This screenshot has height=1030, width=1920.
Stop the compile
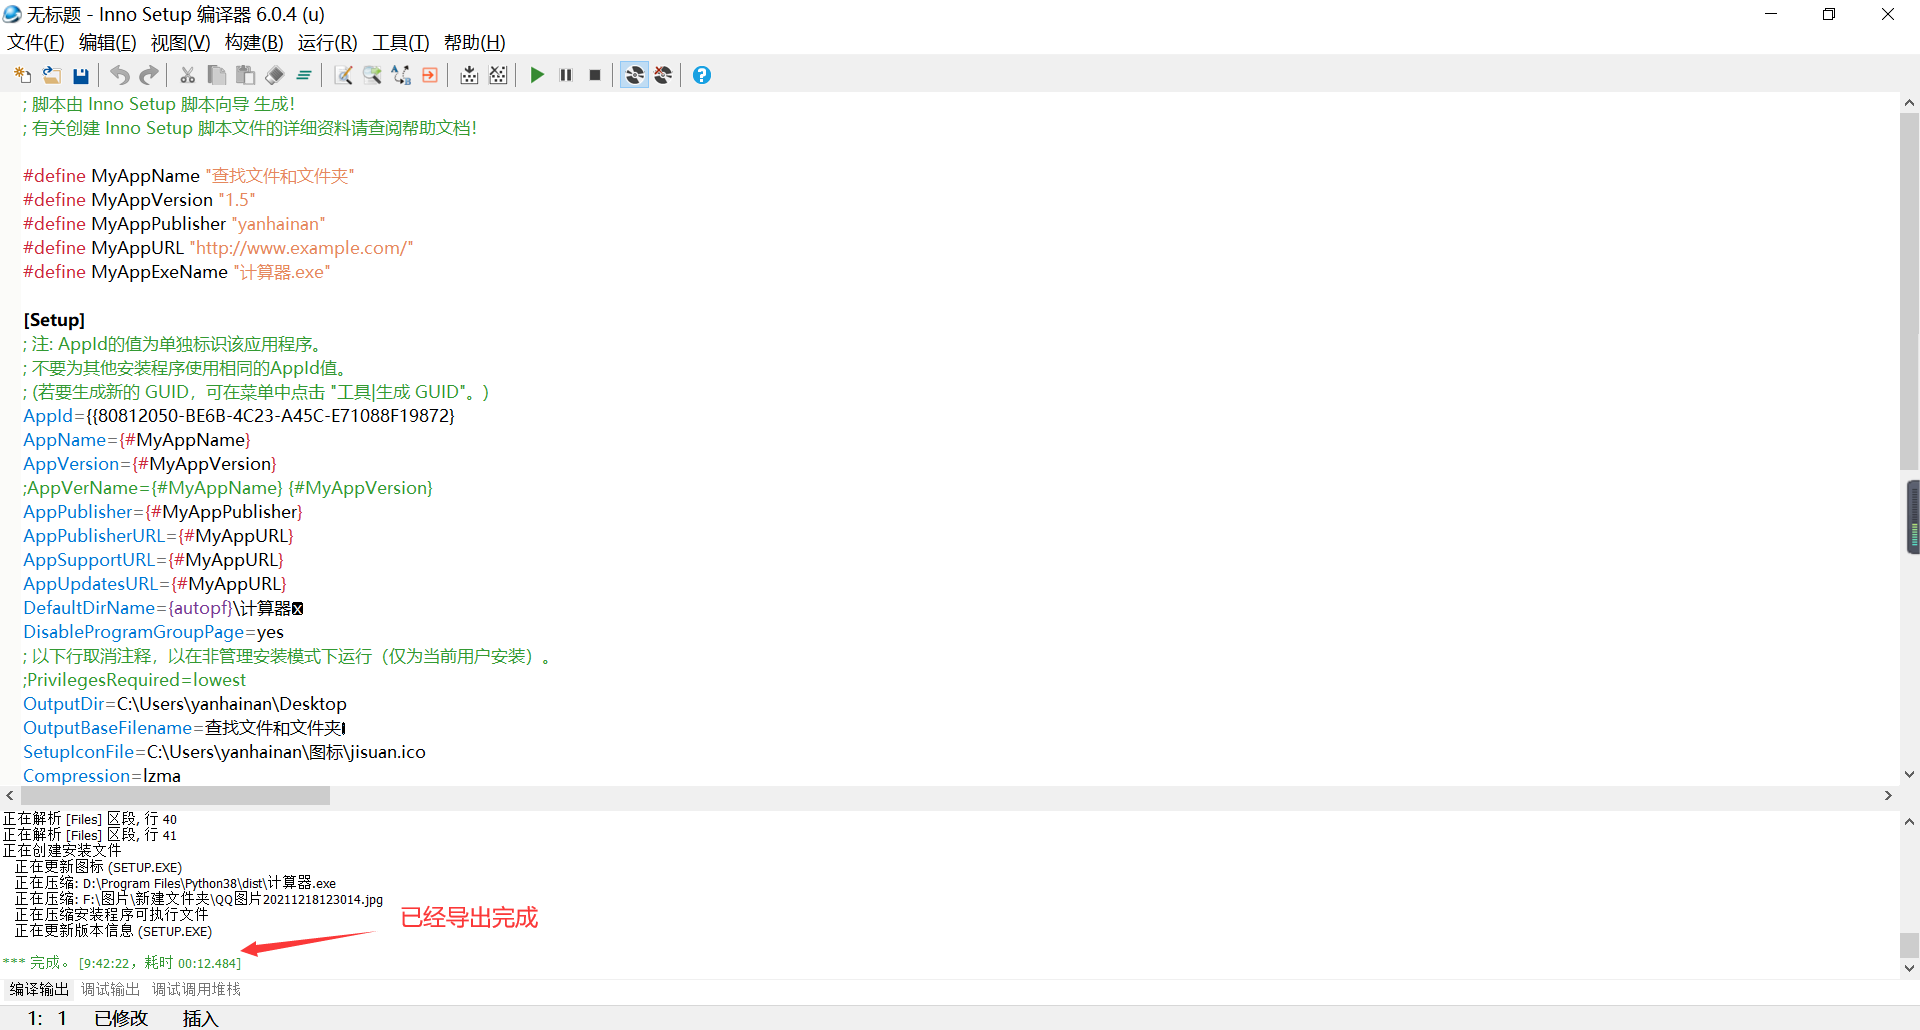(x=498, y=75)
